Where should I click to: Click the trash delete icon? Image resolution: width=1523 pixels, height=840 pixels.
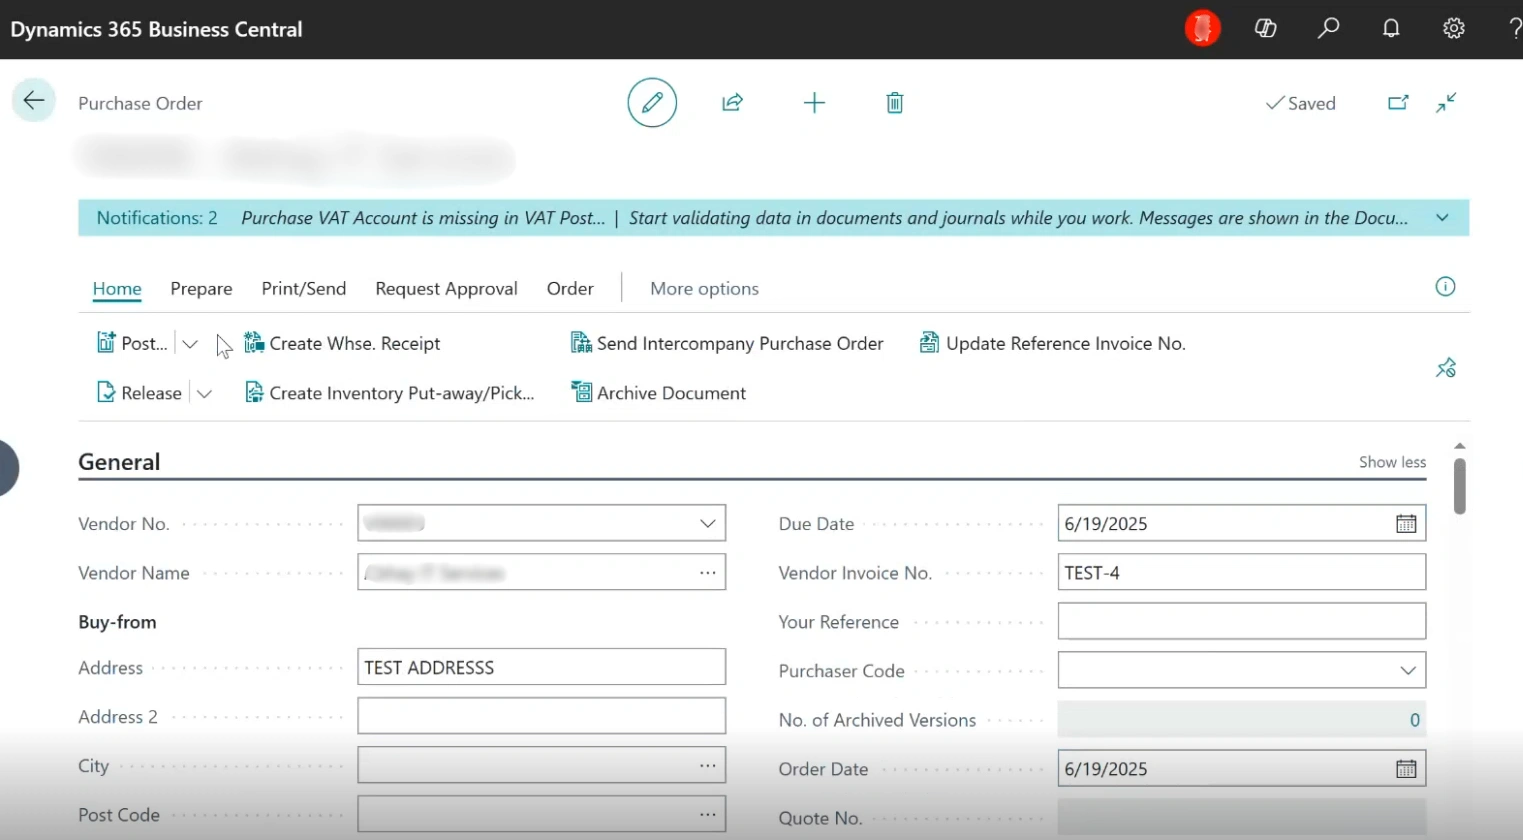895,102
